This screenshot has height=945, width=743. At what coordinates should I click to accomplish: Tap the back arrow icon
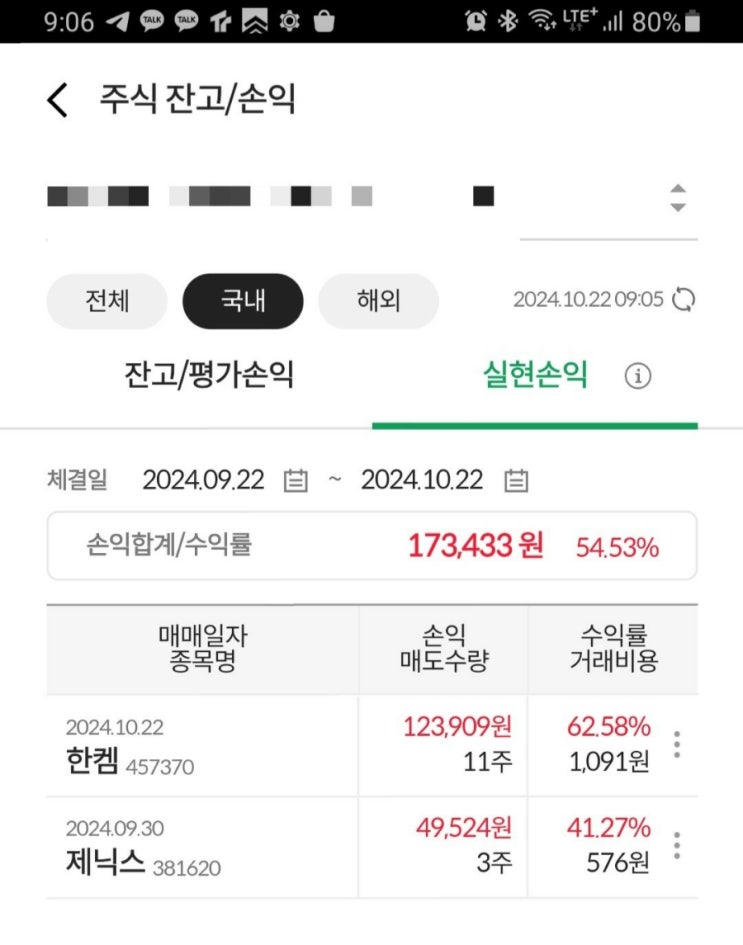coord(58,101)
